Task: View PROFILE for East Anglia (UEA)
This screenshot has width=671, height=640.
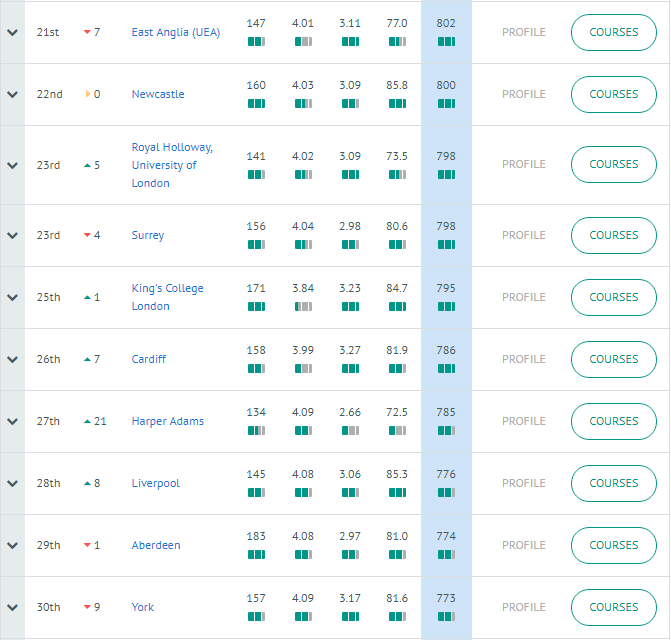Action: 524,32
